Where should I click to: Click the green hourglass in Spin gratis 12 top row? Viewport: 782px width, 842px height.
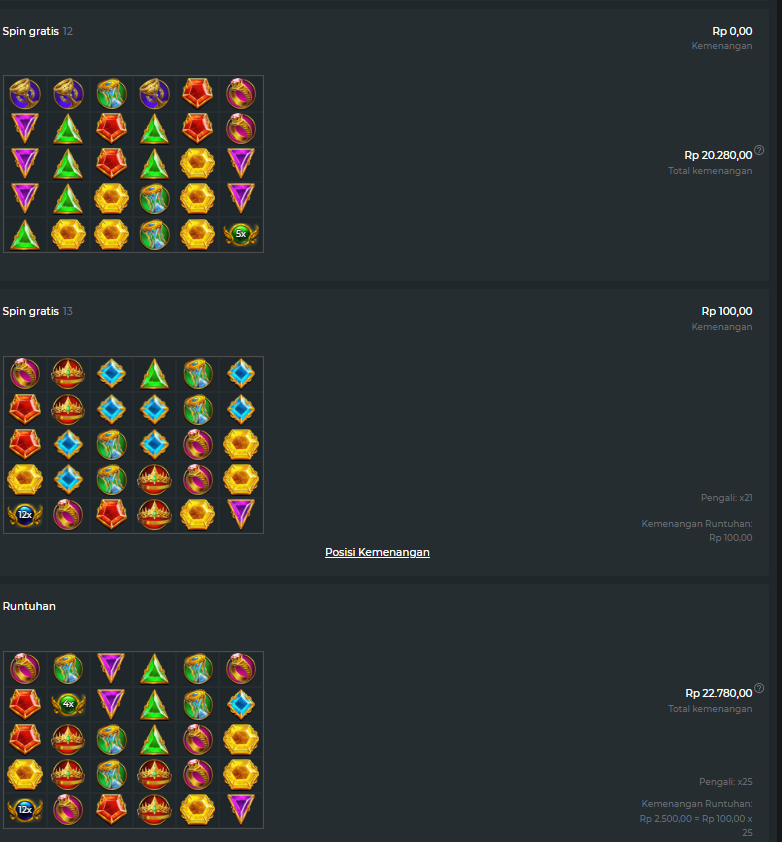[x=111, y=93]
